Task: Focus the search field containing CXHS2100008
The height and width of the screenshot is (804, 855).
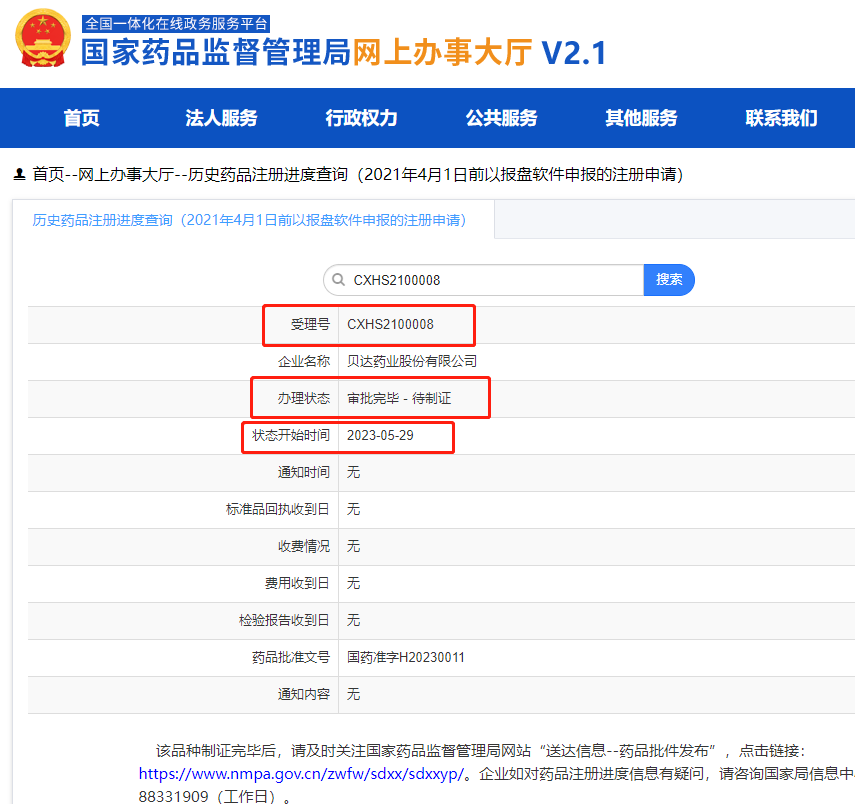Action: 490,280
